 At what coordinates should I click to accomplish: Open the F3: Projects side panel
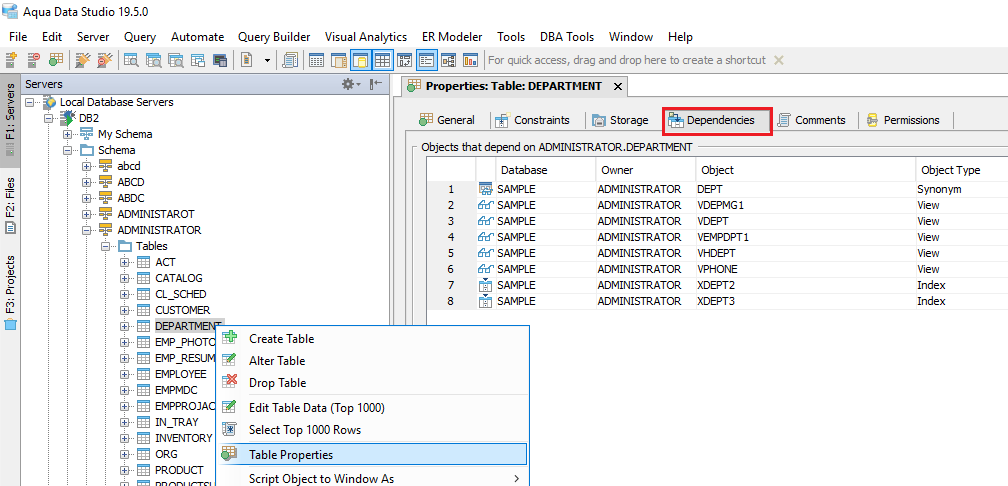(x=10, y=291)
